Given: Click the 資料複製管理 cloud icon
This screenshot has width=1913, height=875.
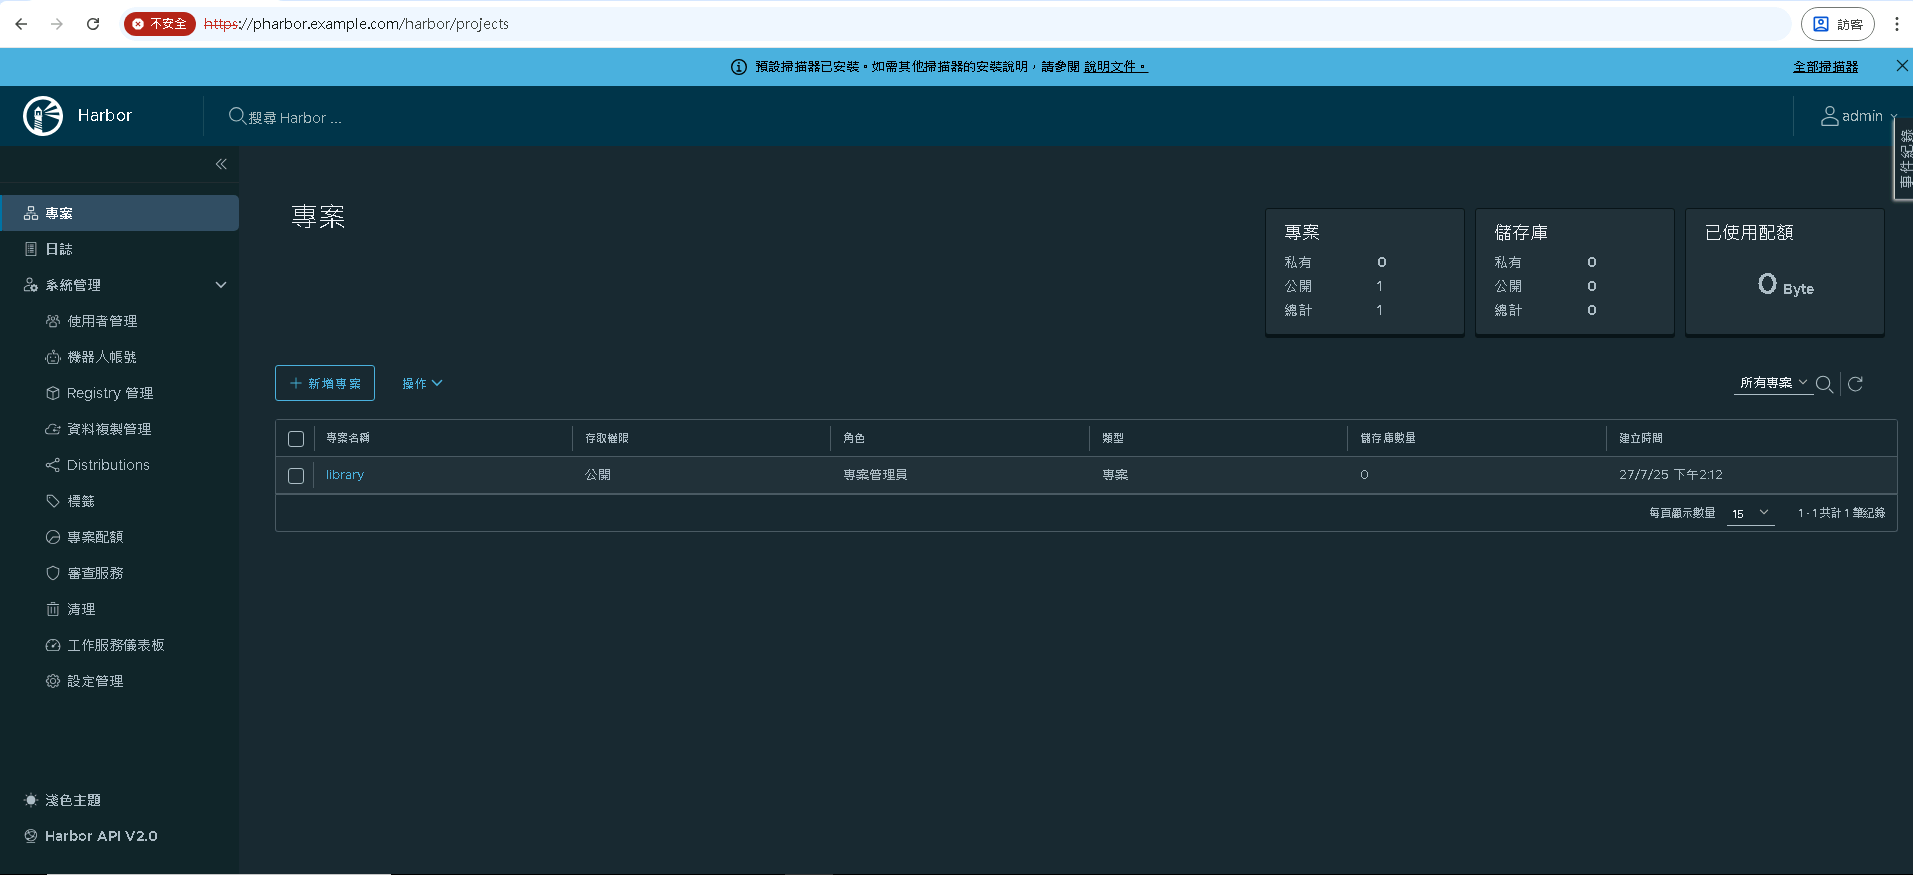Looking at the screenshot, I should (53, 429).
